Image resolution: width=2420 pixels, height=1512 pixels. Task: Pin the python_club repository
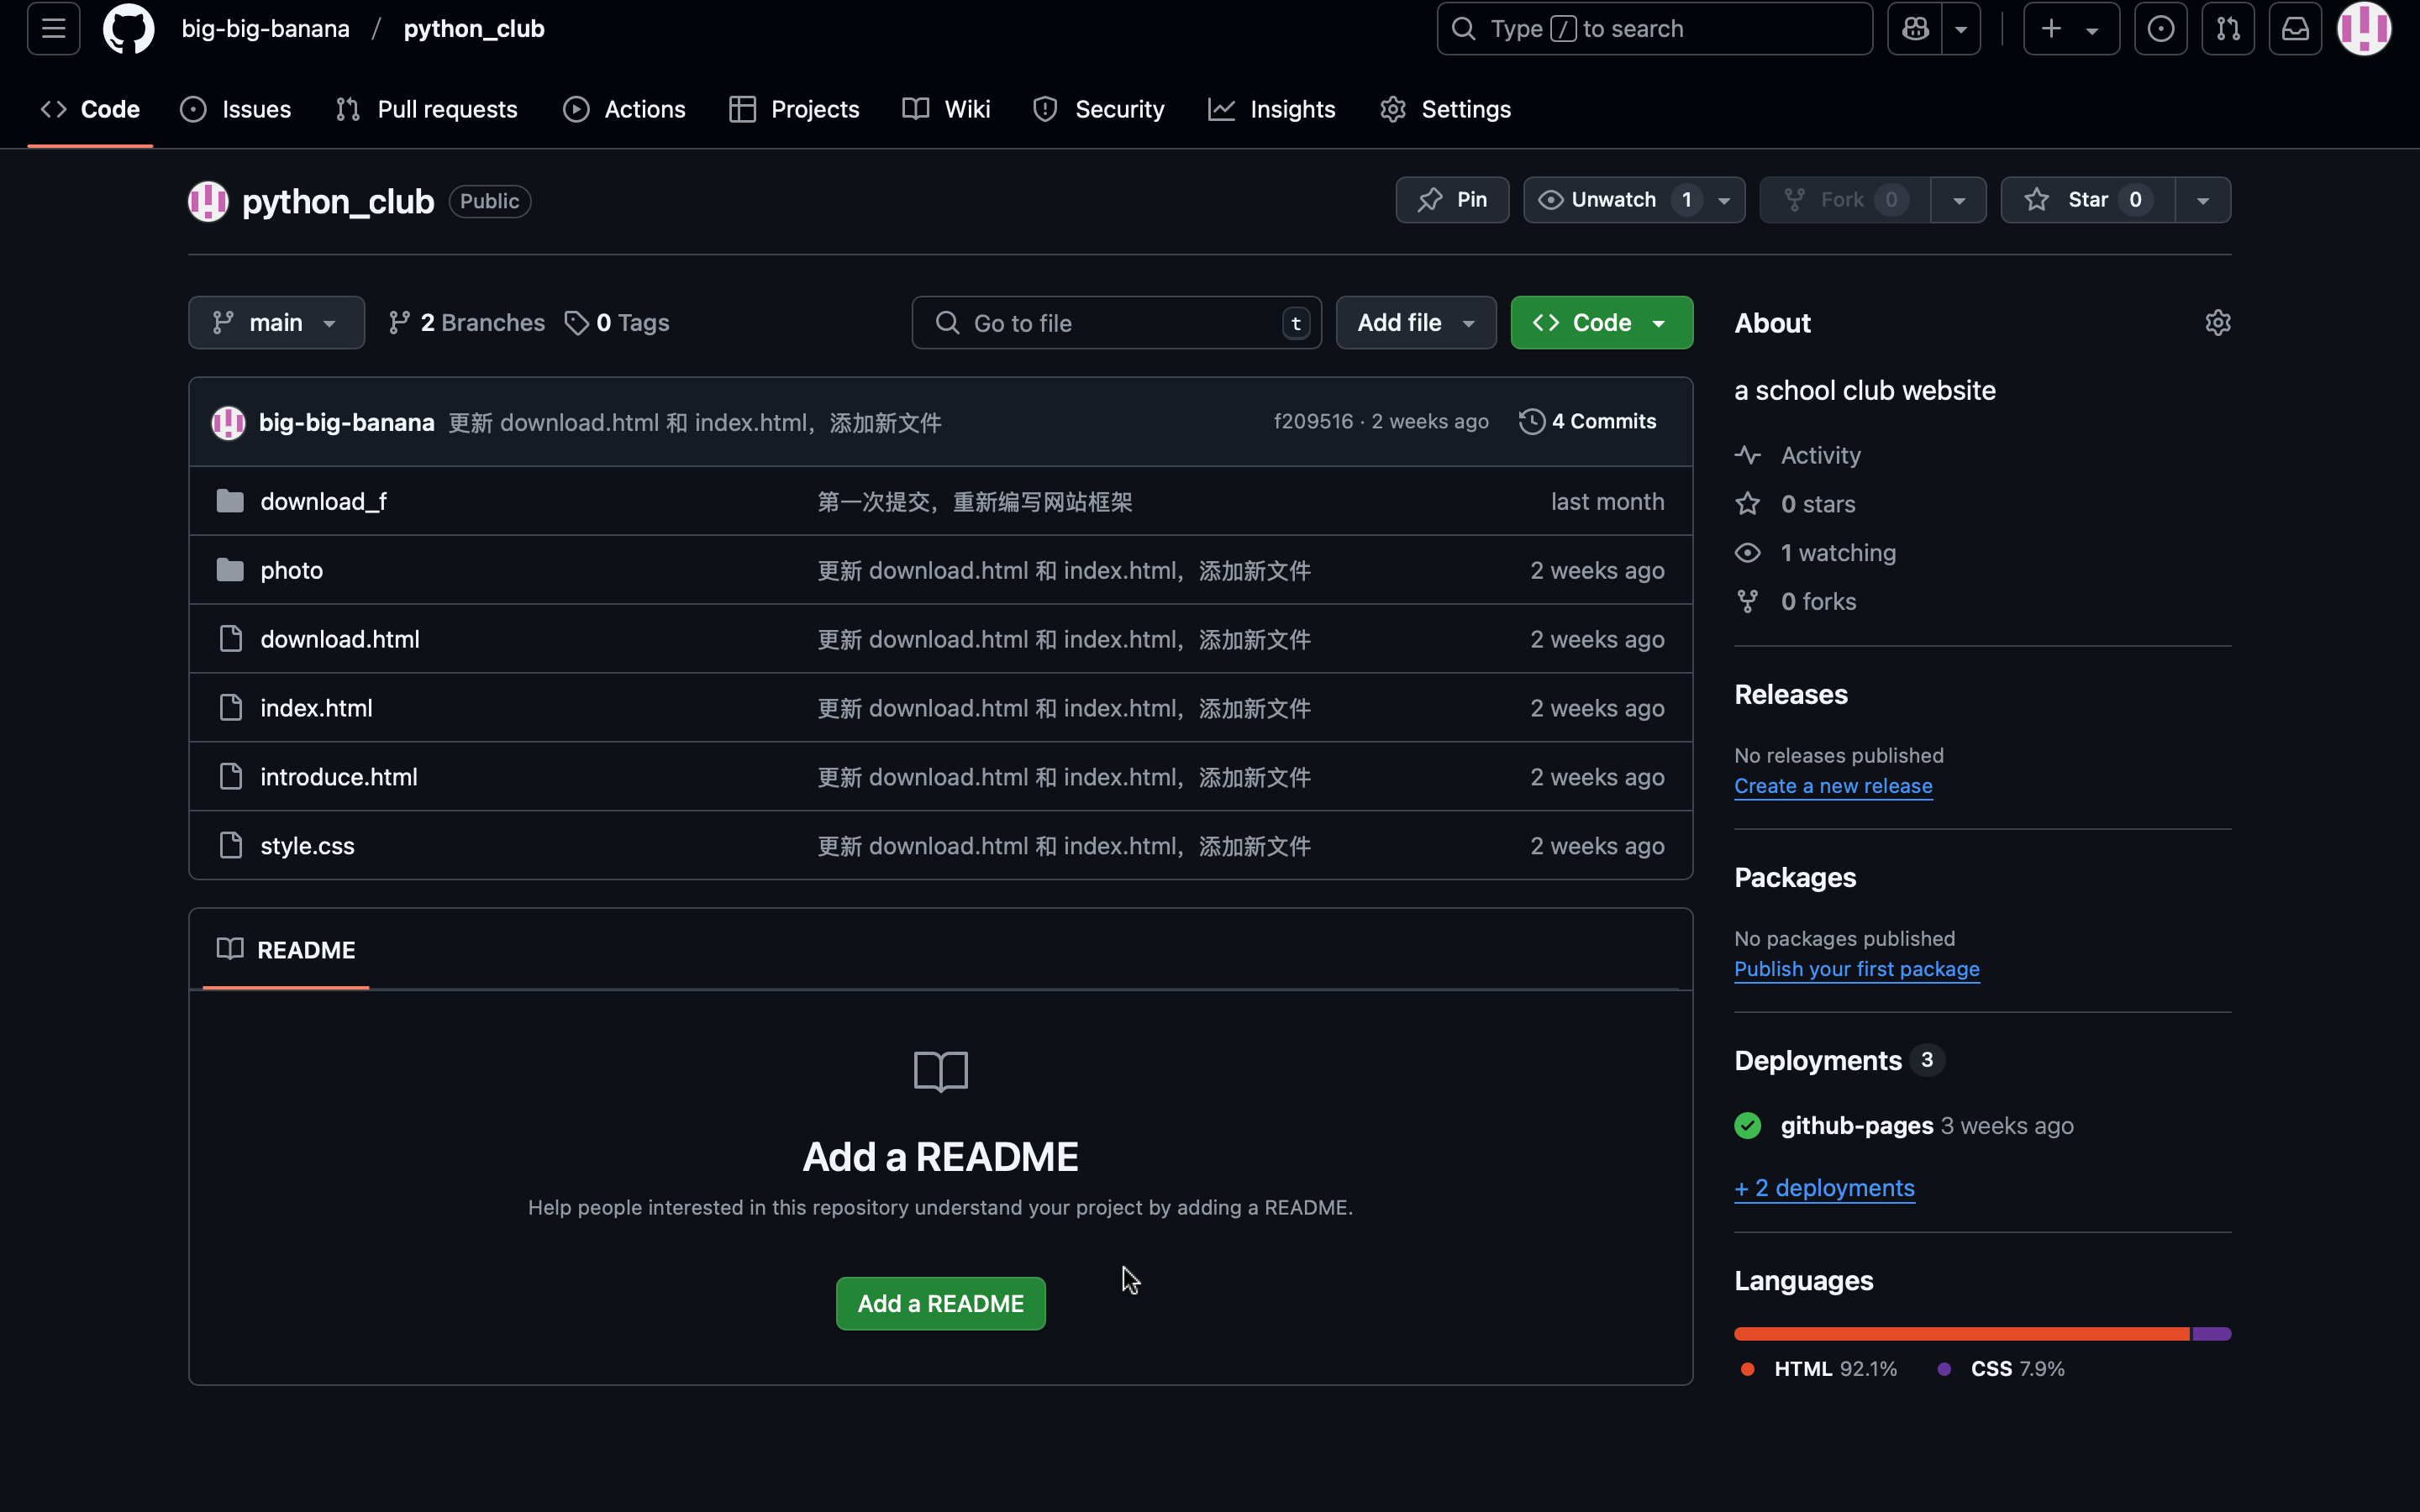point(1452,200)
